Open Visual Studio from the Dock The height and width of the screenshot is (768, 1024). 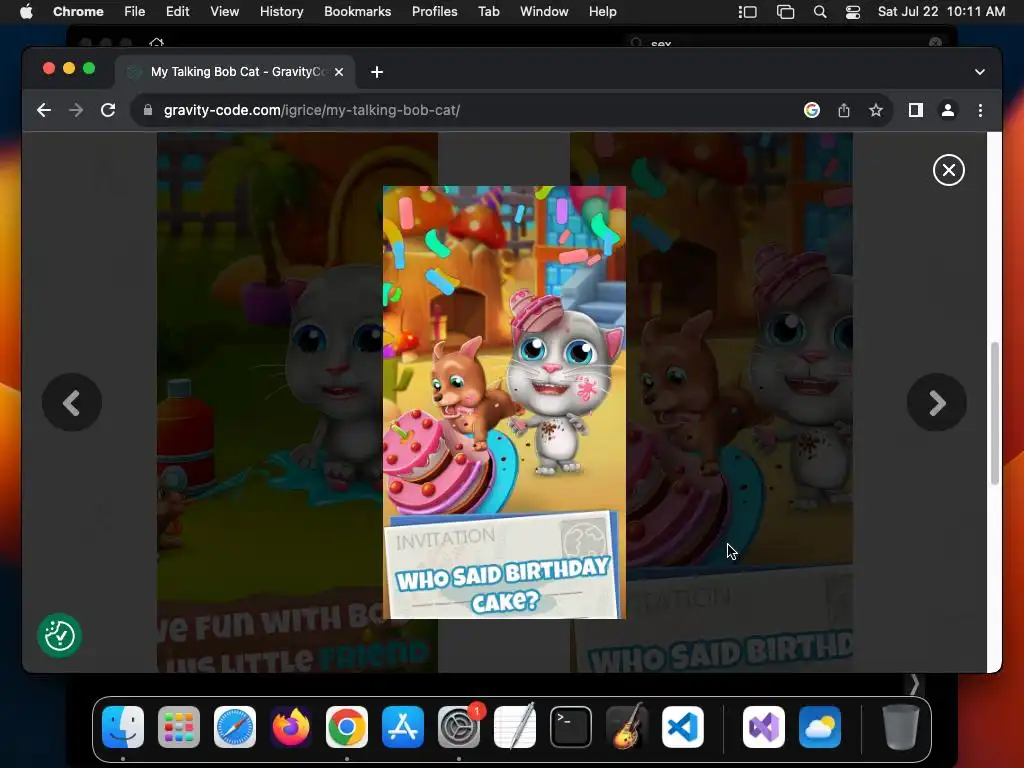[764, 727]
